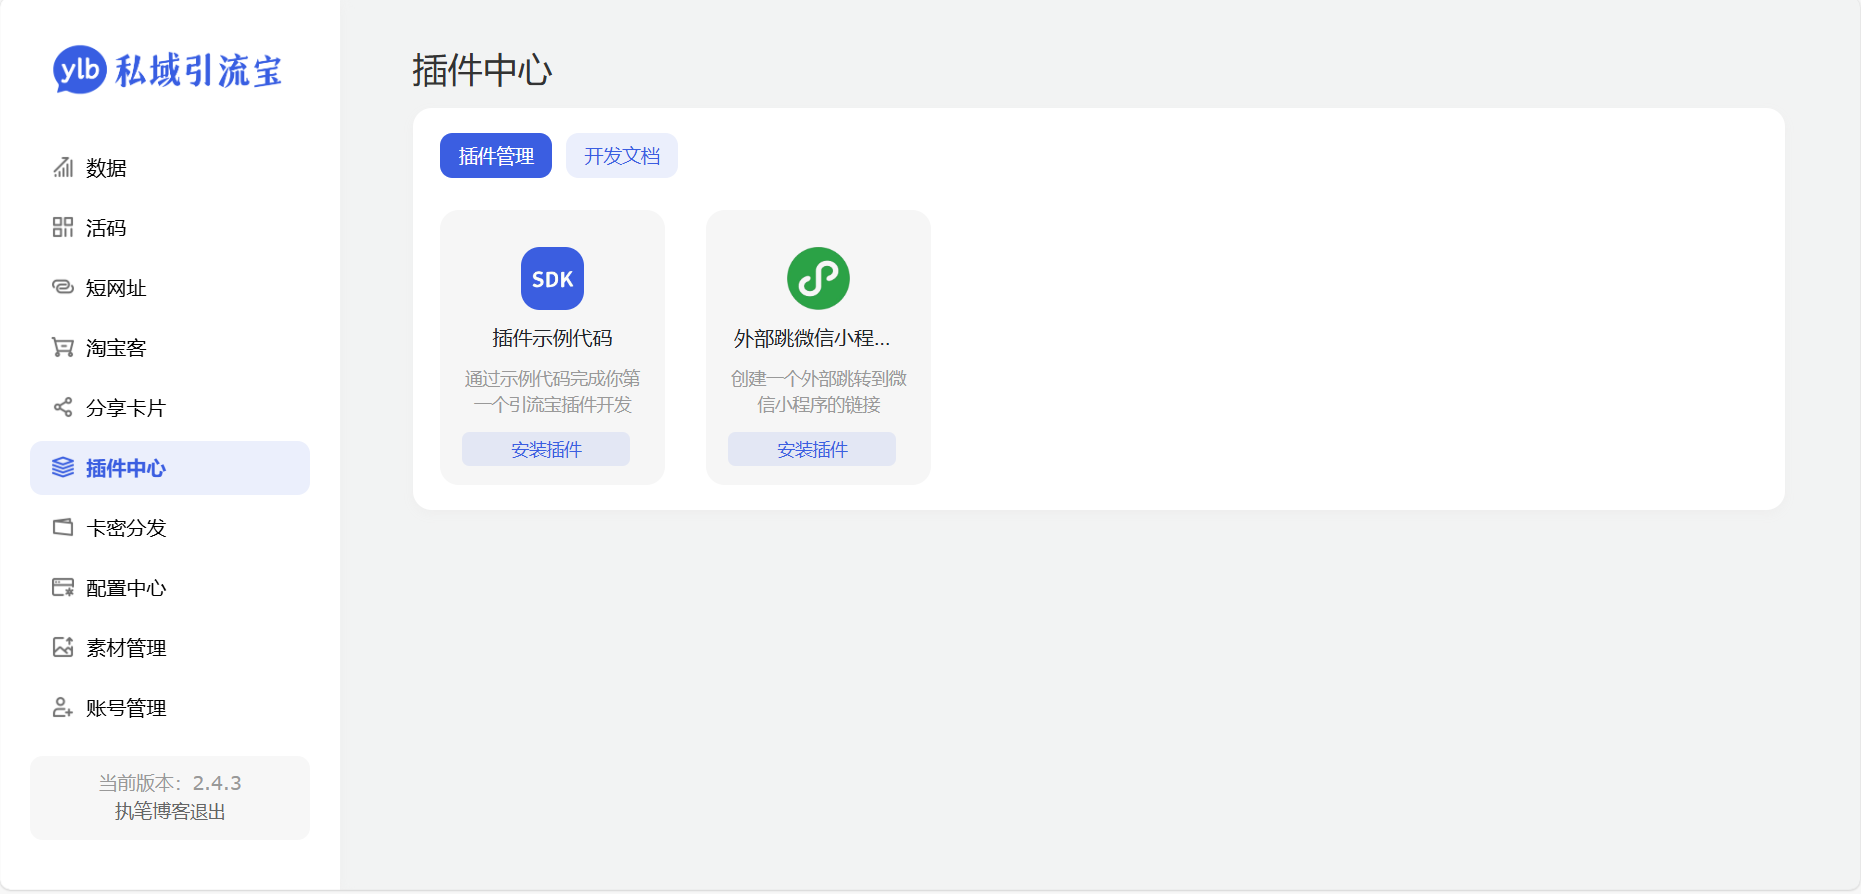Screen dimensions: 1861x894
Task: Click the 分享卡片 share icon
Action: [x=63, y=407]
